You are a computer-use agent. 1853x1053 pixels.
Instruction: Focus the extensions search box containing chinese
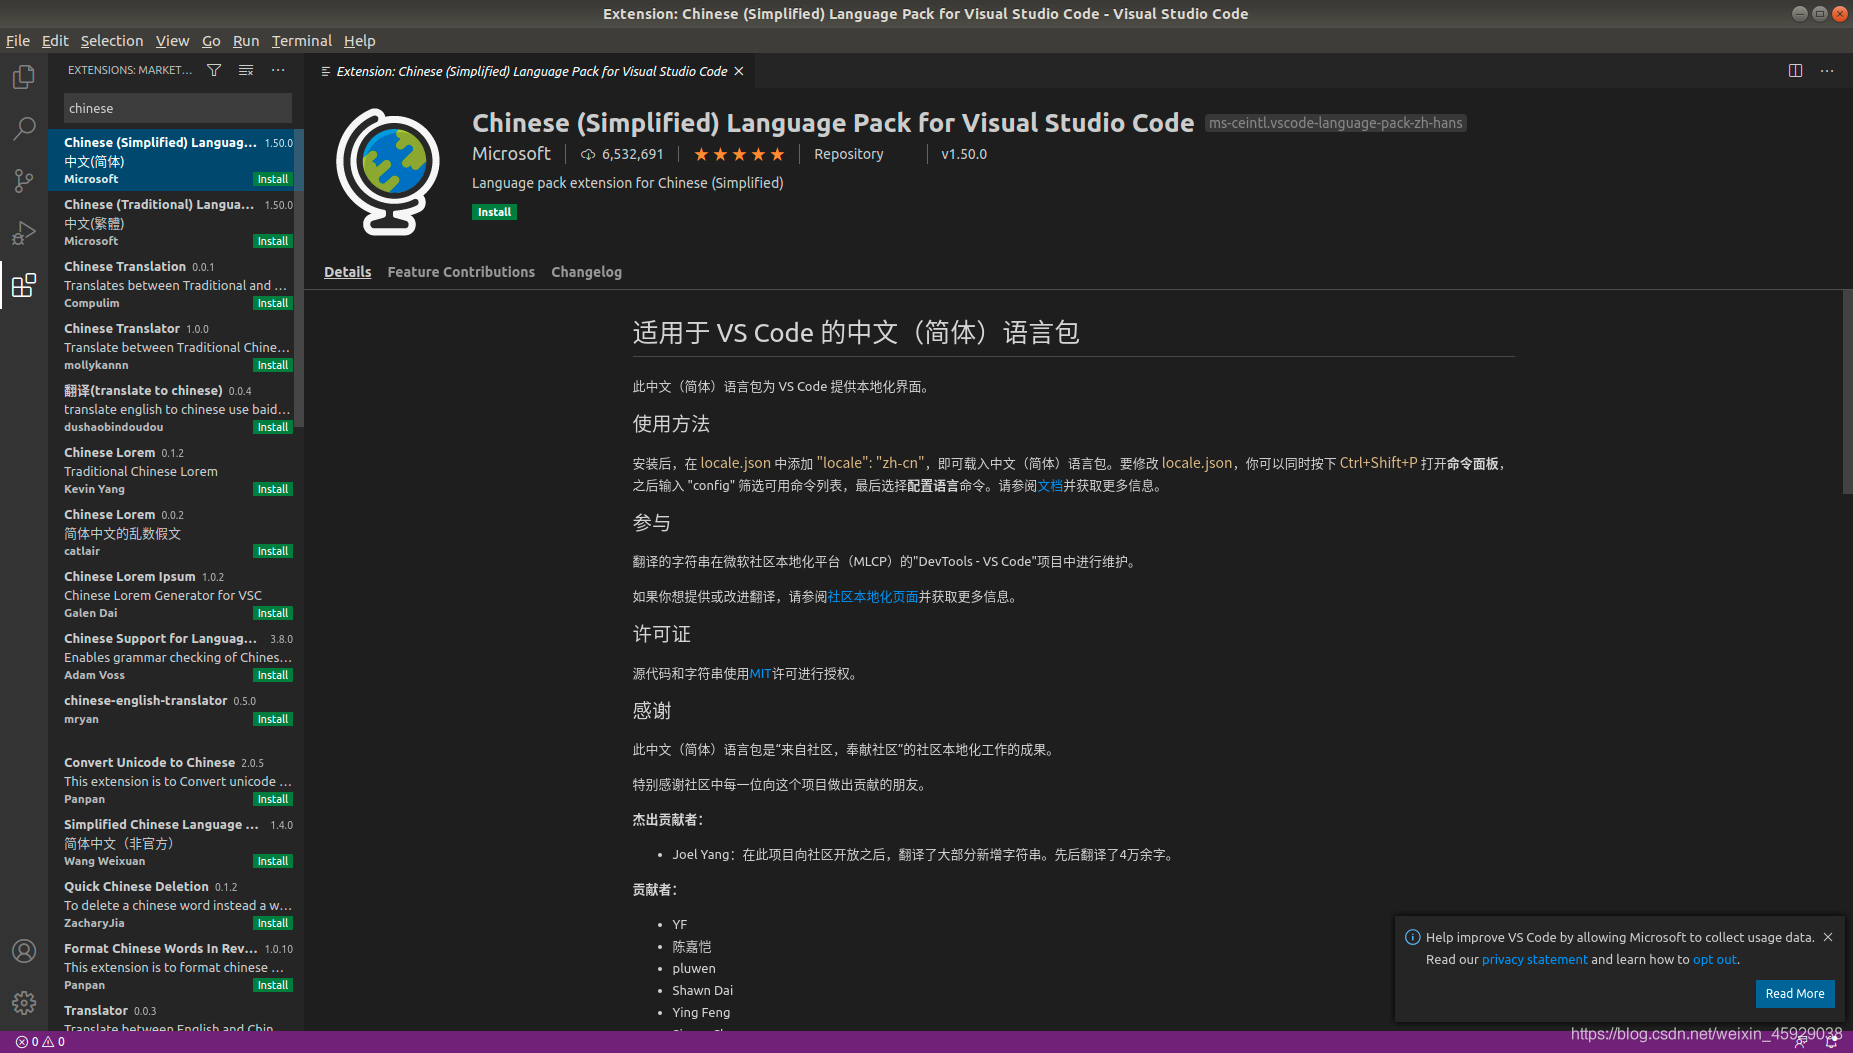pos(178,108)
